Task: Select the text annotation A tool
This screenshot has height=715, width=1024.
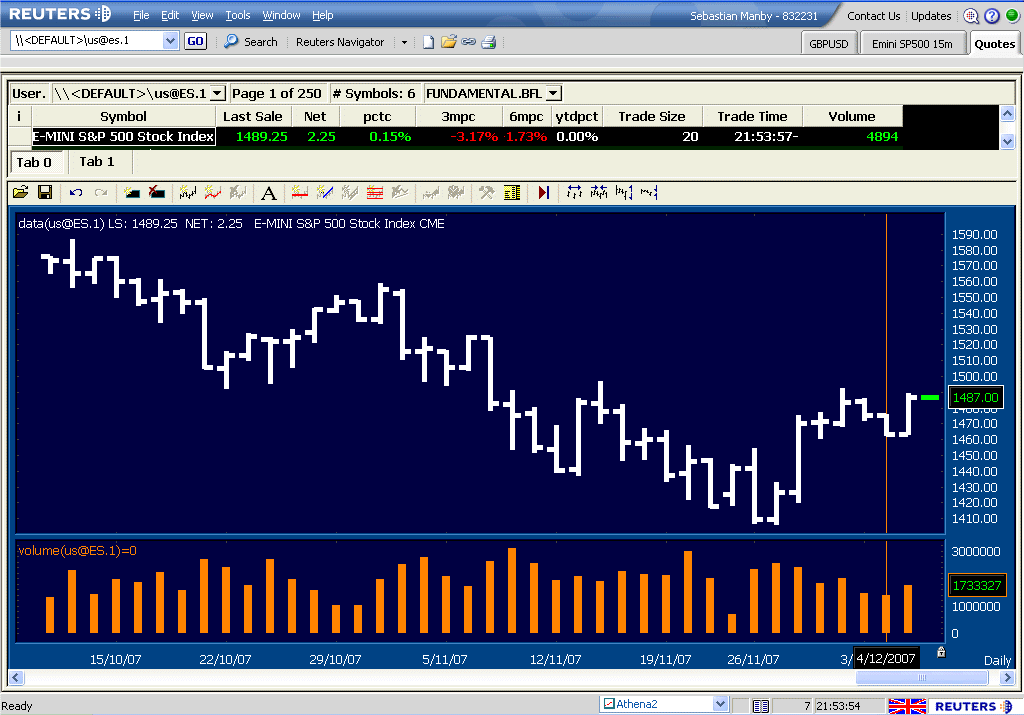Action: tap(268, 193)
